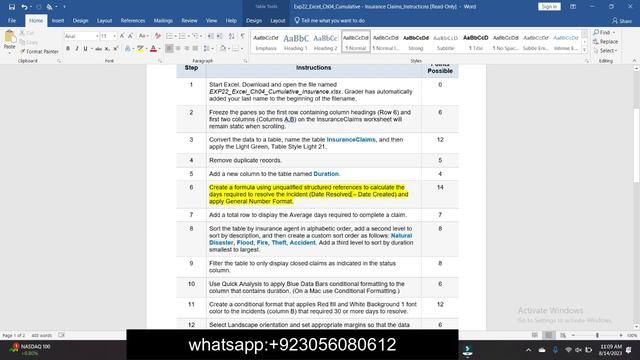
Task: Click the Read Mode view icon
Action: tap(535, 335)
